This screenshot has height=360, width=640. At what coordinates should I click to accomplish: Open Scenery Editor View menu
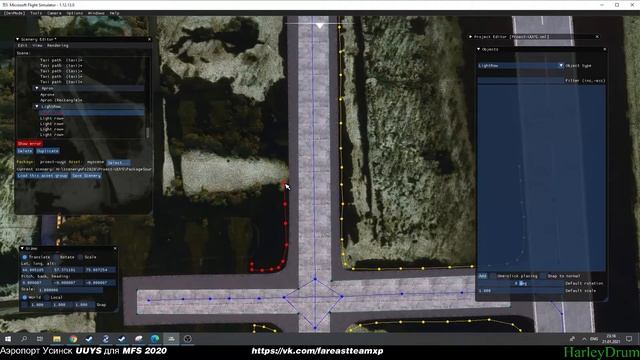(x=37, y=45)
